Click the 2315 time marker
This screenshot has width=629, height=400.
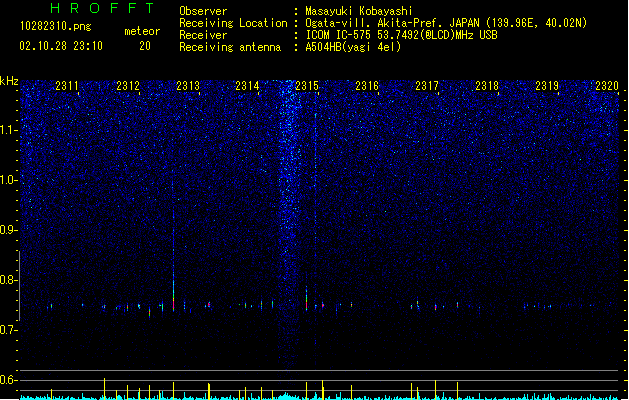(307, 85)
